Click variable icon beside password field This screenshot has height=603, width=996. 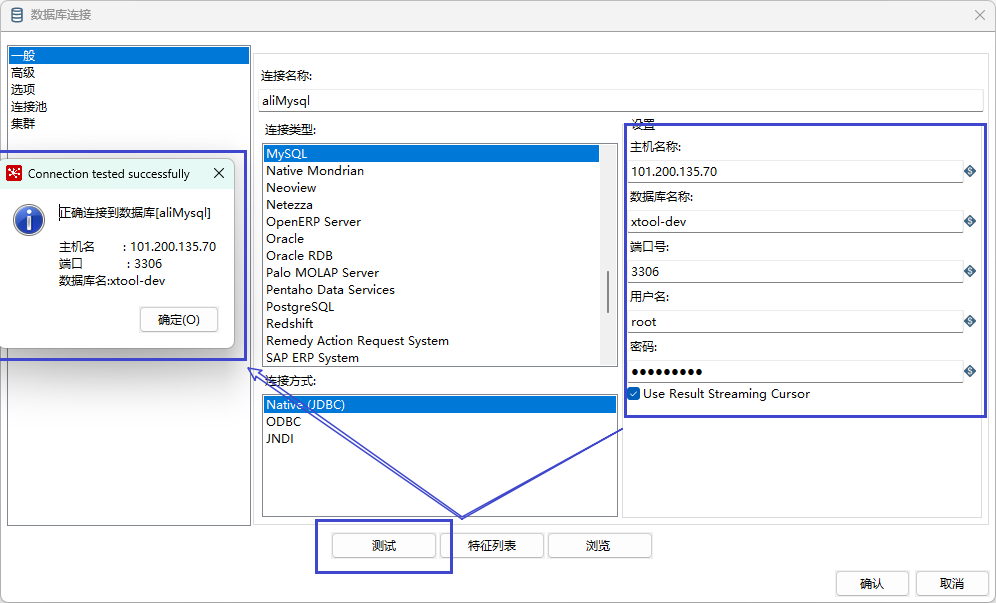click(969, 372)
